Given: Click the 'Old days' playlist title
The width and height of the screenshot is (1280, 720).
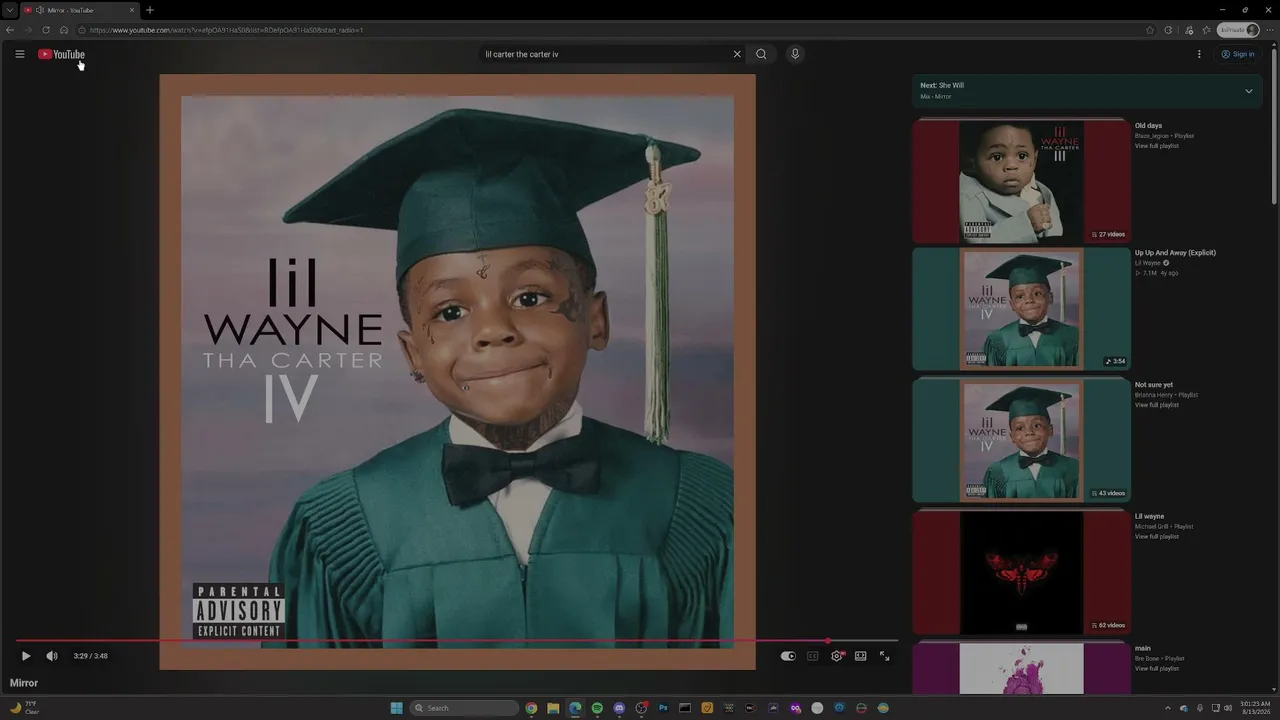Looking at the screenshot, I should coord(1148,126).
